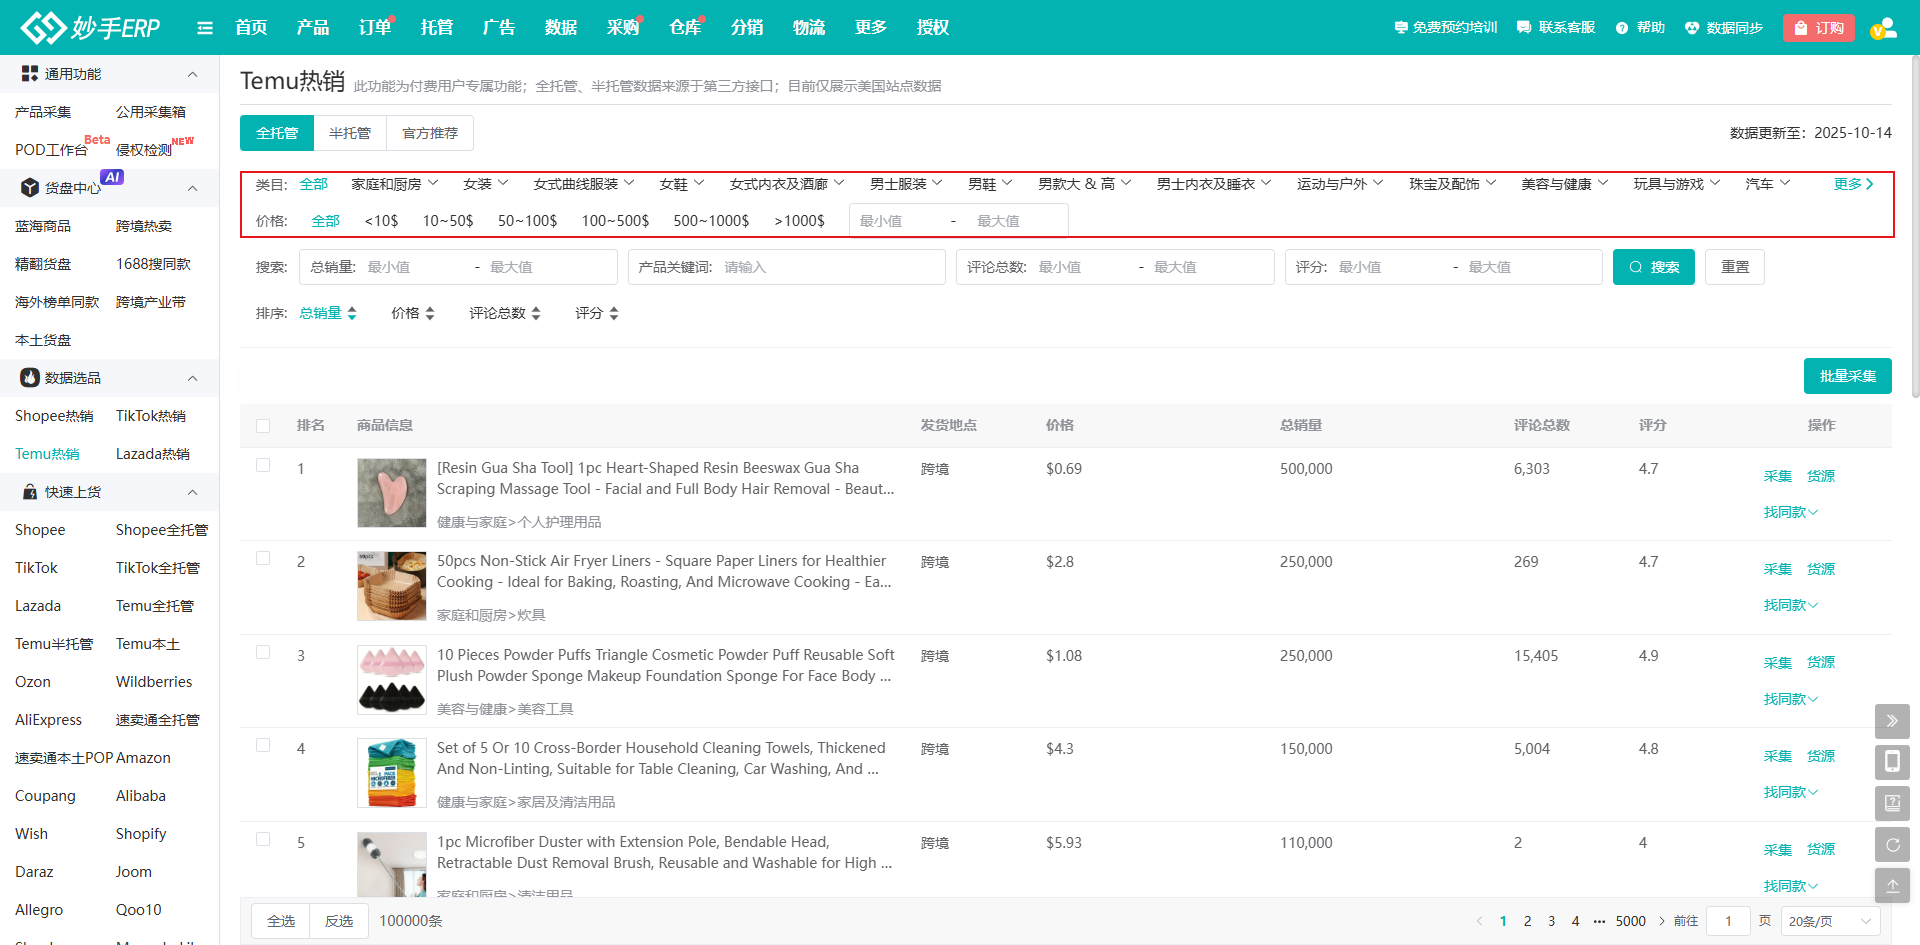Click the 产品关键词 input field

(x=830, y=267)
